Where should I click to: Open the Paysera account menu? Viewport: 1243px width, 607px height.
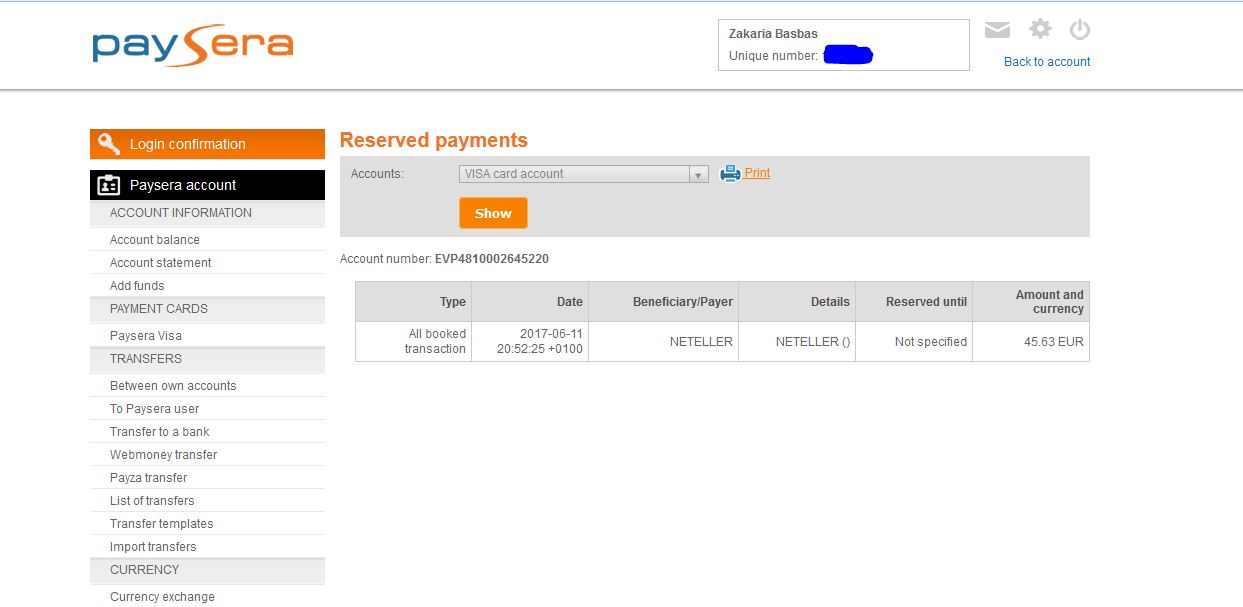click(207, 185)
